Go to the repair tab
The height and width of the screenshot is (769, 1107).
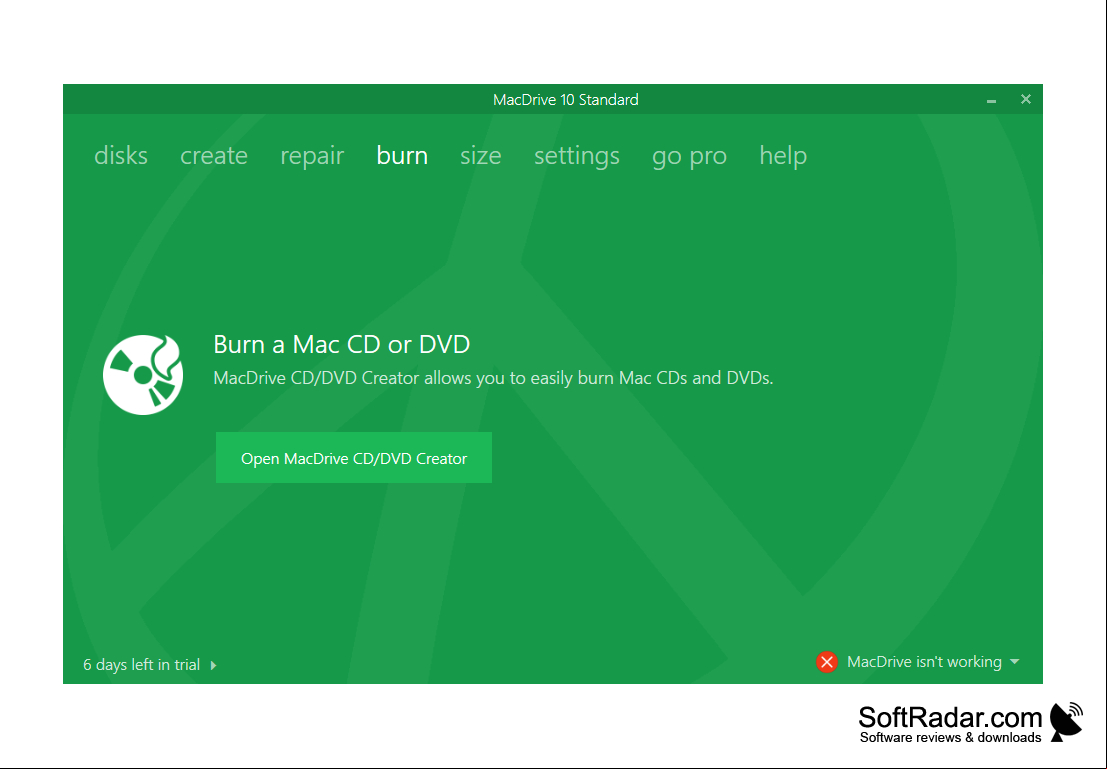click(312, 156)
